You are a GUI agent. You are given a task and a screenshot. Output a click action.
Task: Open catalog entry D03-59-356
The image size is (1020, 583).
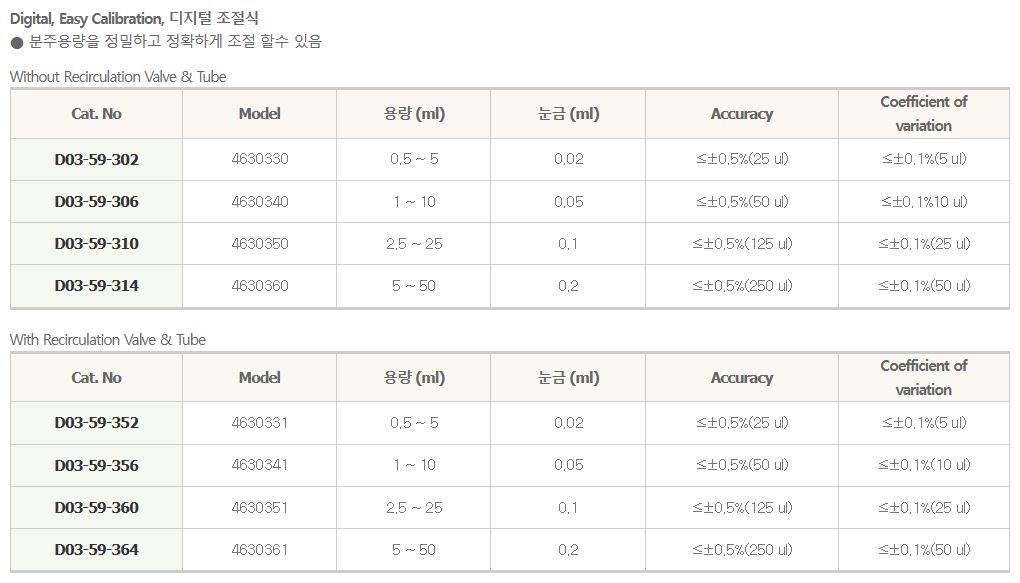[x=97, y=466]
